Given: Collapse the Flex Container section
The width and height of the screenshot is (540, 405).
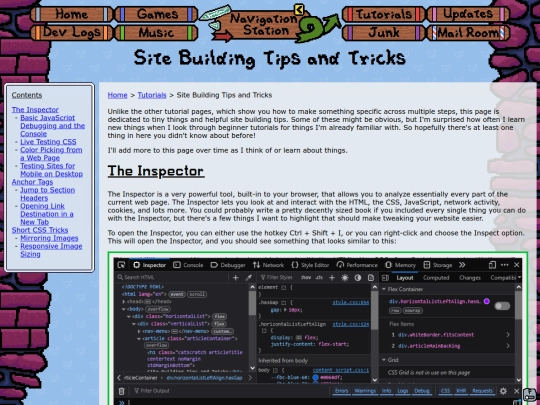Looking at the screenshot, I should pyautogui.click(x=384, y=289).
